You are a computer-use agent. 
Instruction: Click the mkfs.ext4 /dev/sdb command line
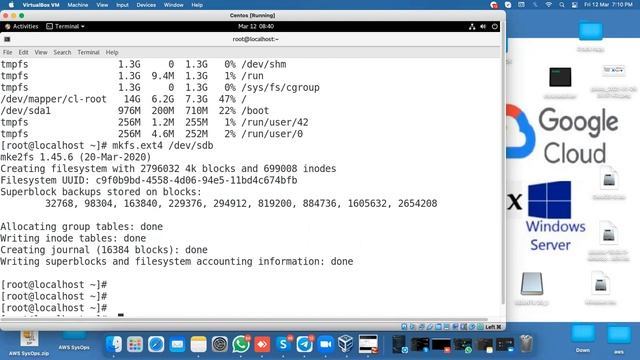[107, 145]
